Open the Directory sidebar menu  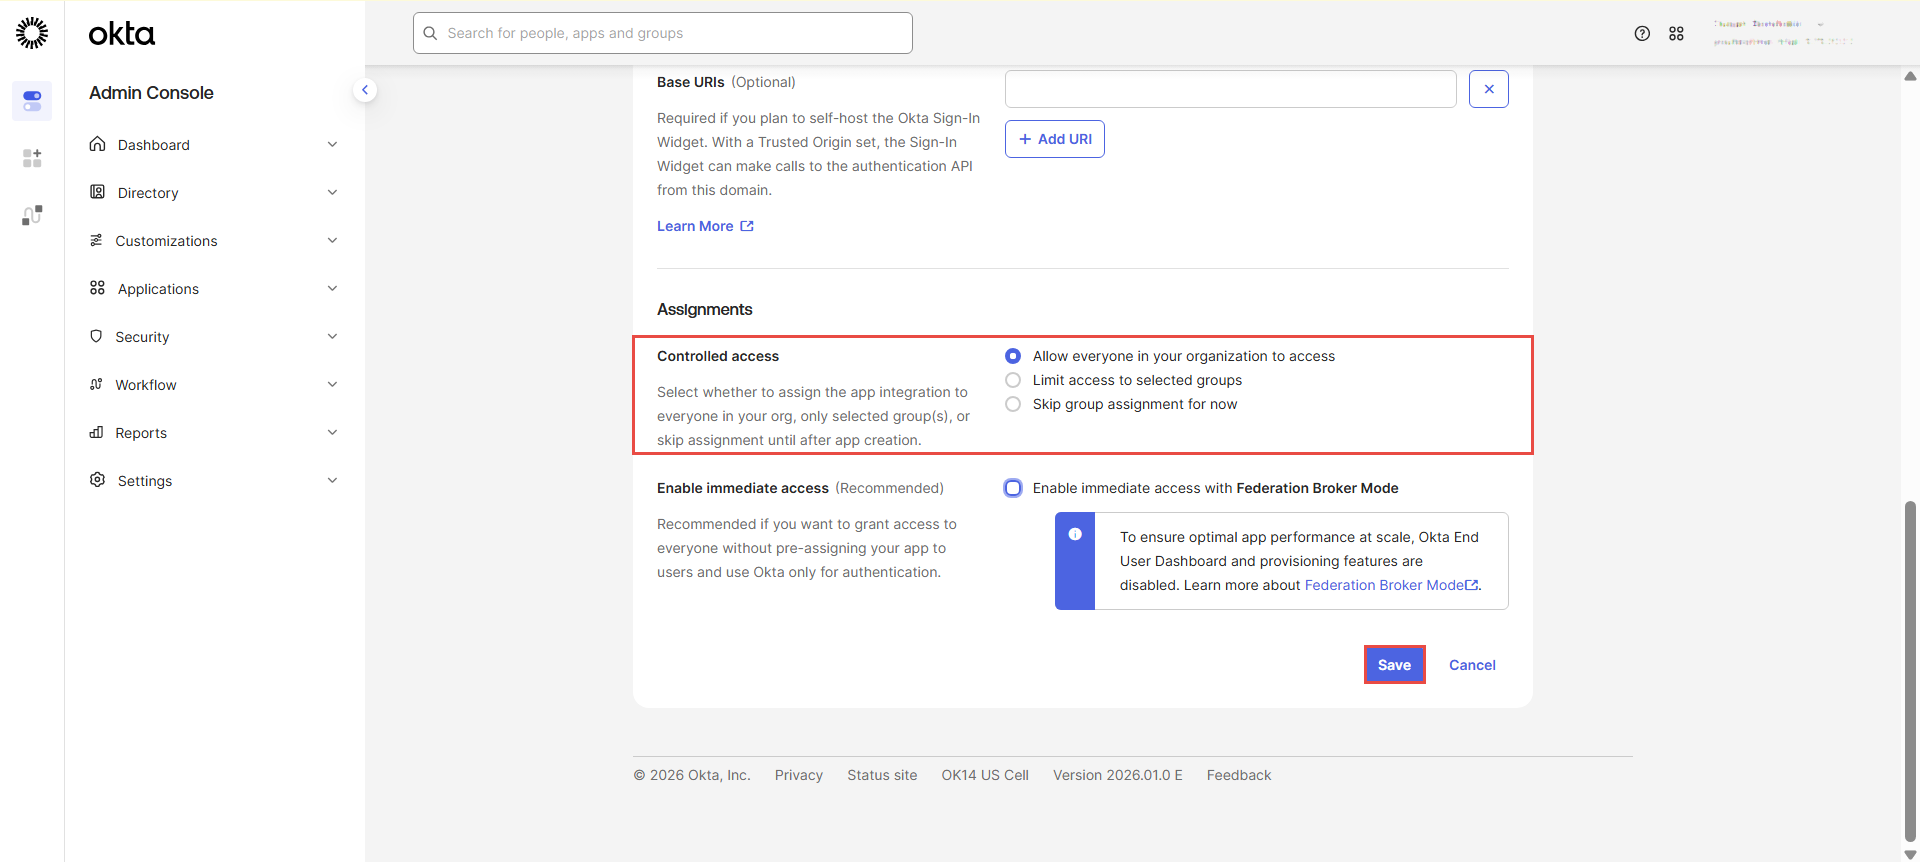click(148, 193)
